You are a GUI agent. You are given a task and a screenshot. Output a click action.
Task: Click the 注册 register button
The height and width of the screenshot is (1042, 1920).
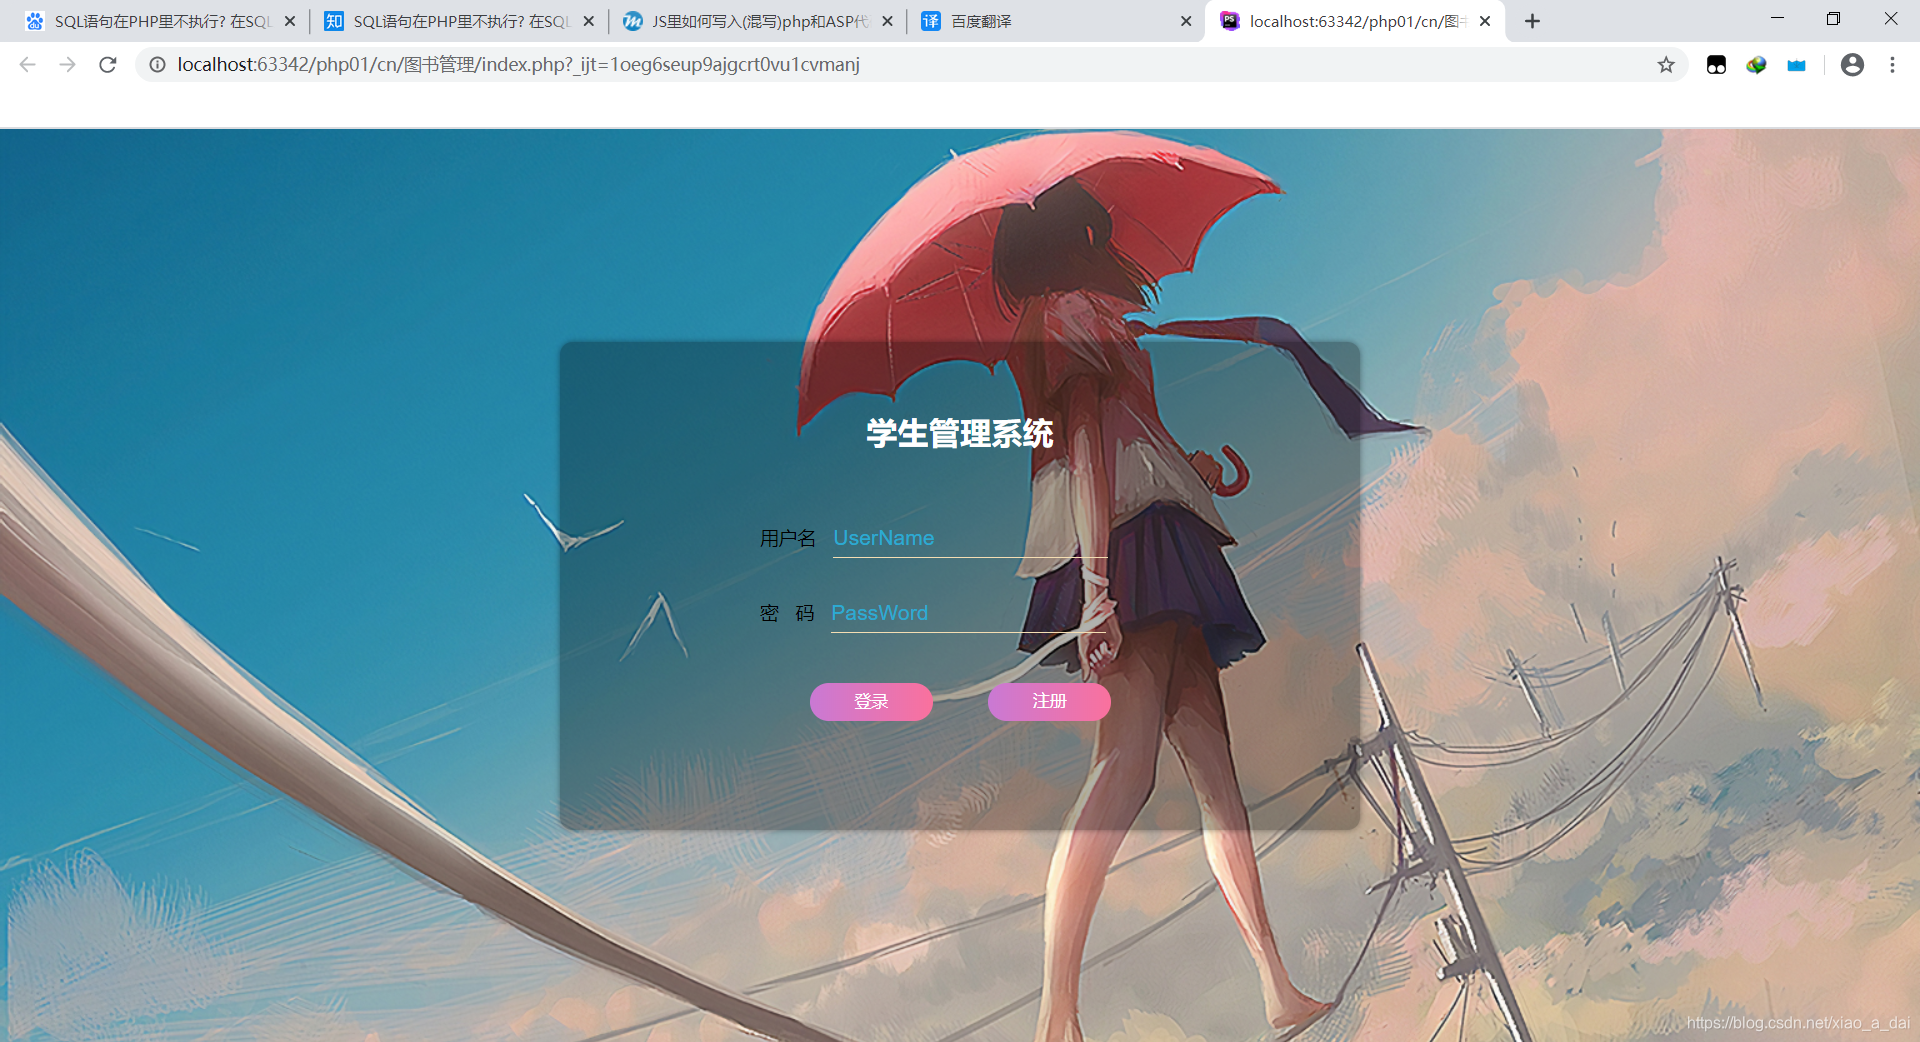point(1049,702)
